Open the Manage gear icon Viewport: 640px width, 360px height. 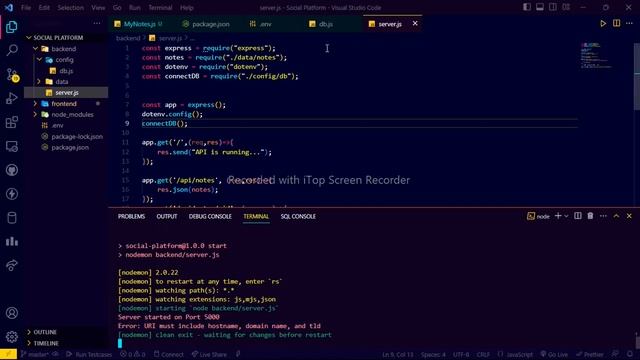pyautogui.click(x=12, y=337)
